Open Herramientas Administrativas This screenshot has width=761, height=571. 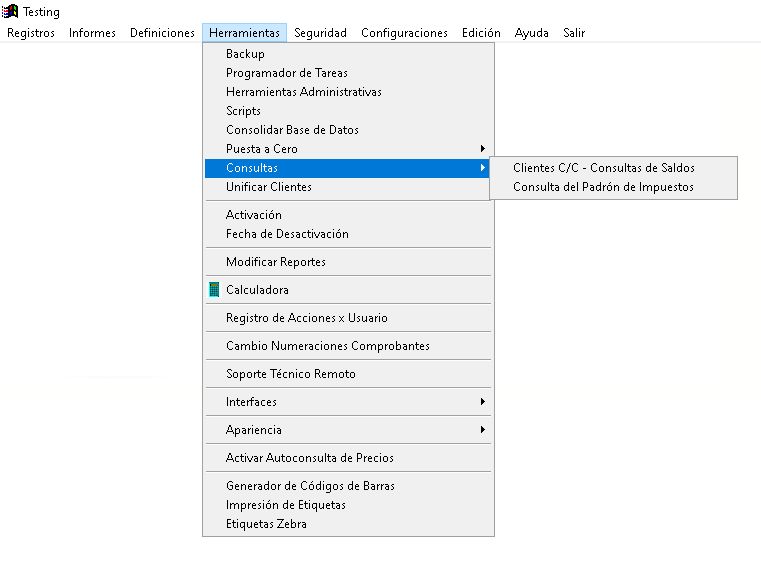(303, 92)
